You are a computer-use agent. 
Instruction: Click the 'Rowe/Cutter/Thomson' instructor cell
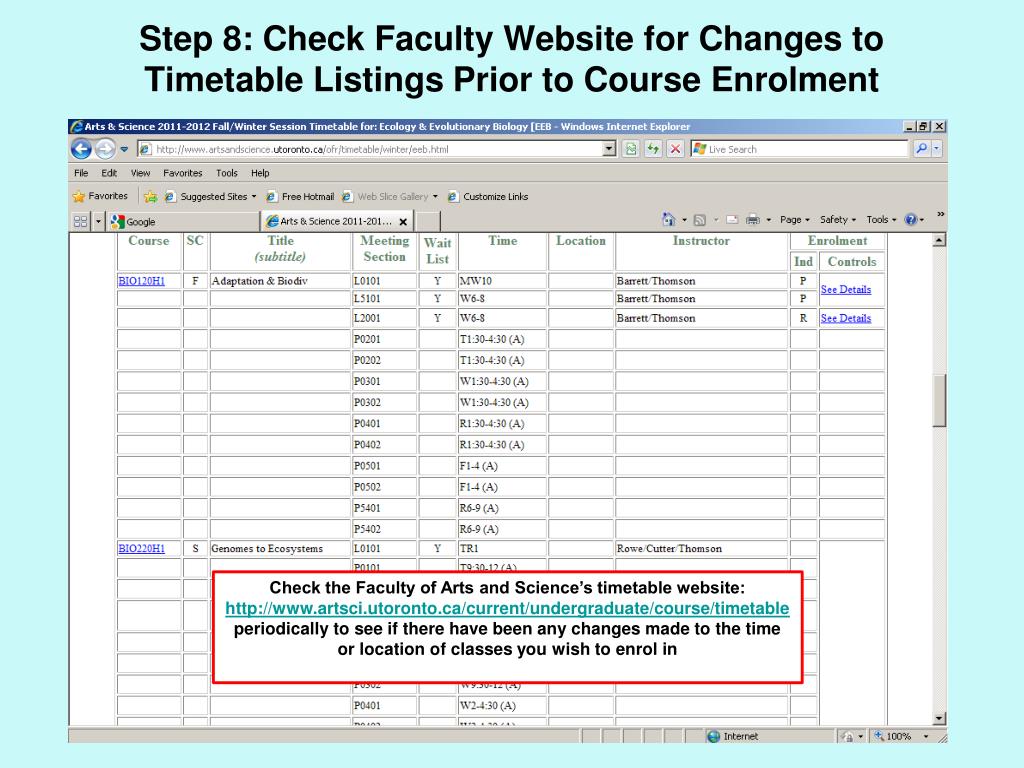tap(701, 549)
